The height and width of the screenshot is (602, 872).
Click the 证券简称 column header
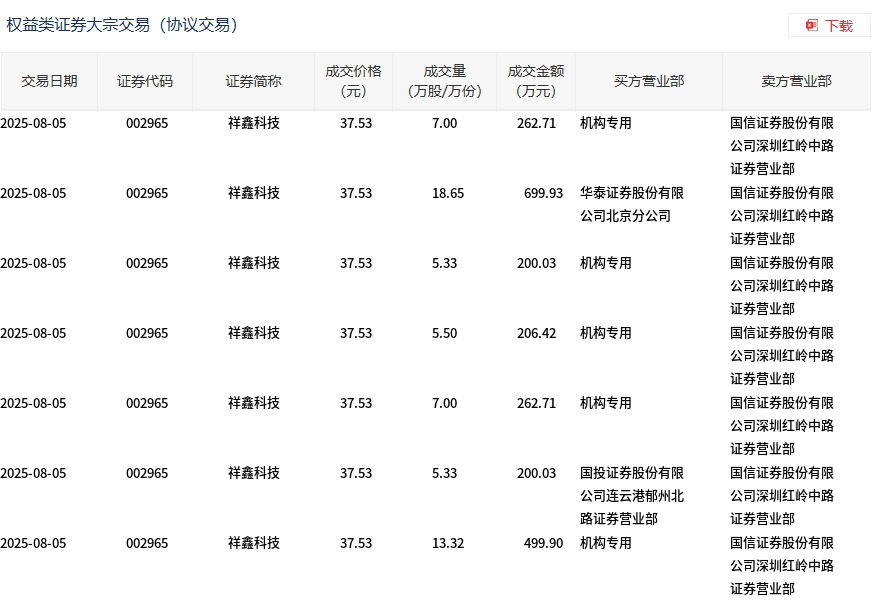click(x=253, y=81)
